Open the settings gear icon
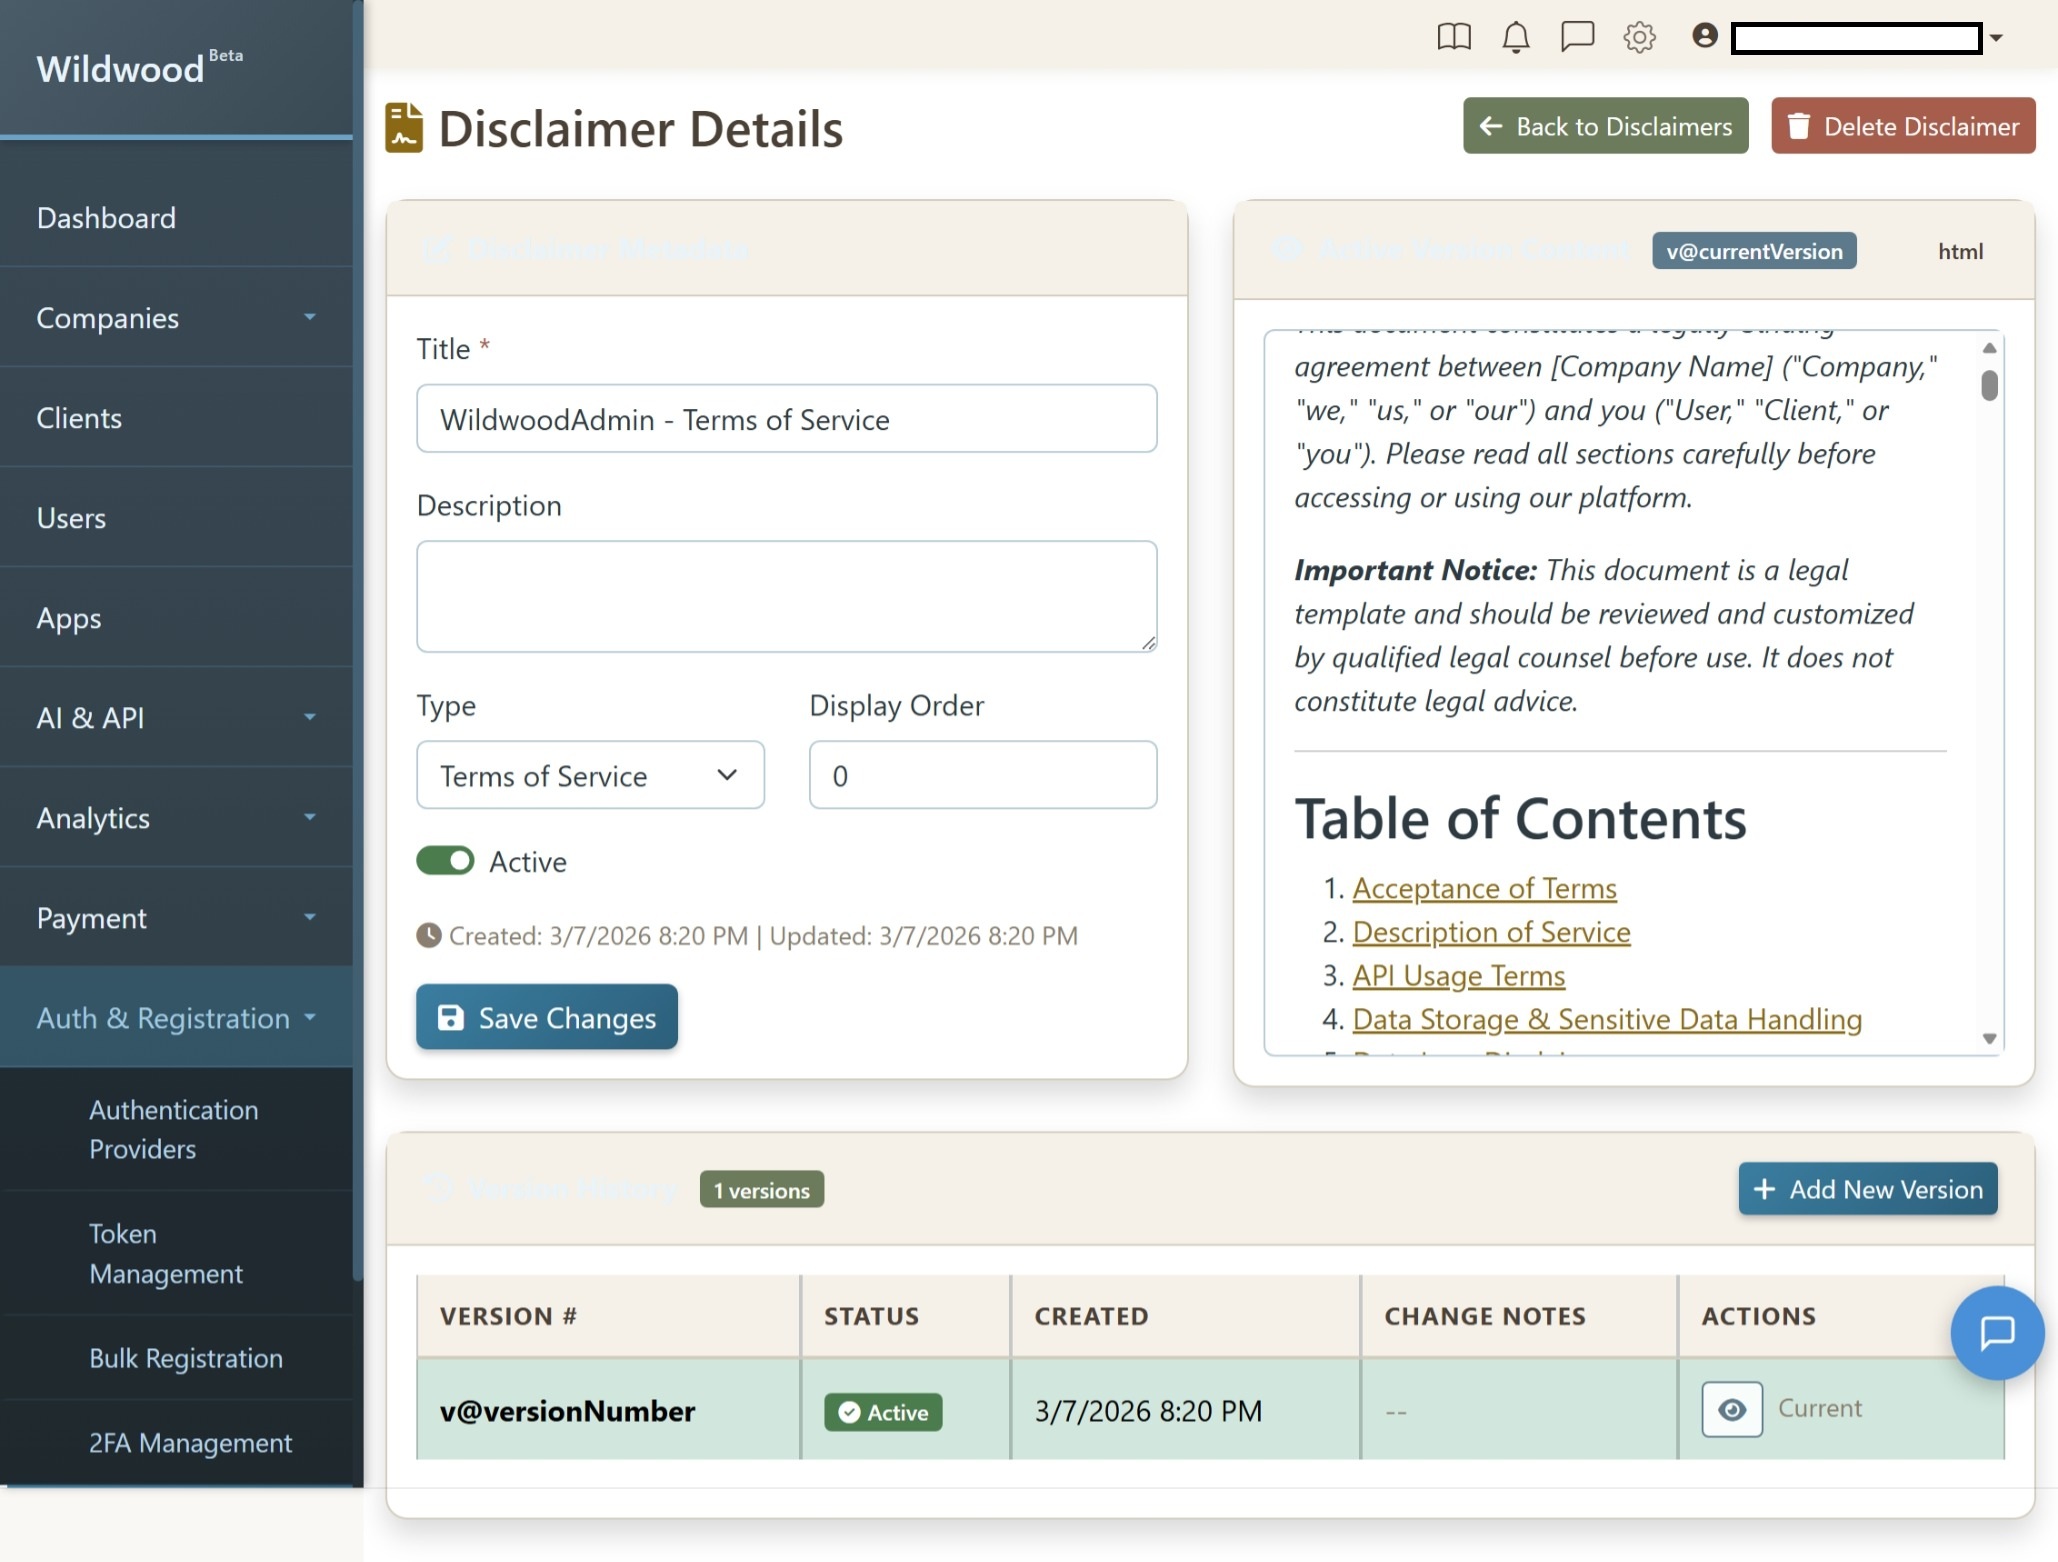This screenshot has height=1562, width=2058. (x=1639, y=38)
